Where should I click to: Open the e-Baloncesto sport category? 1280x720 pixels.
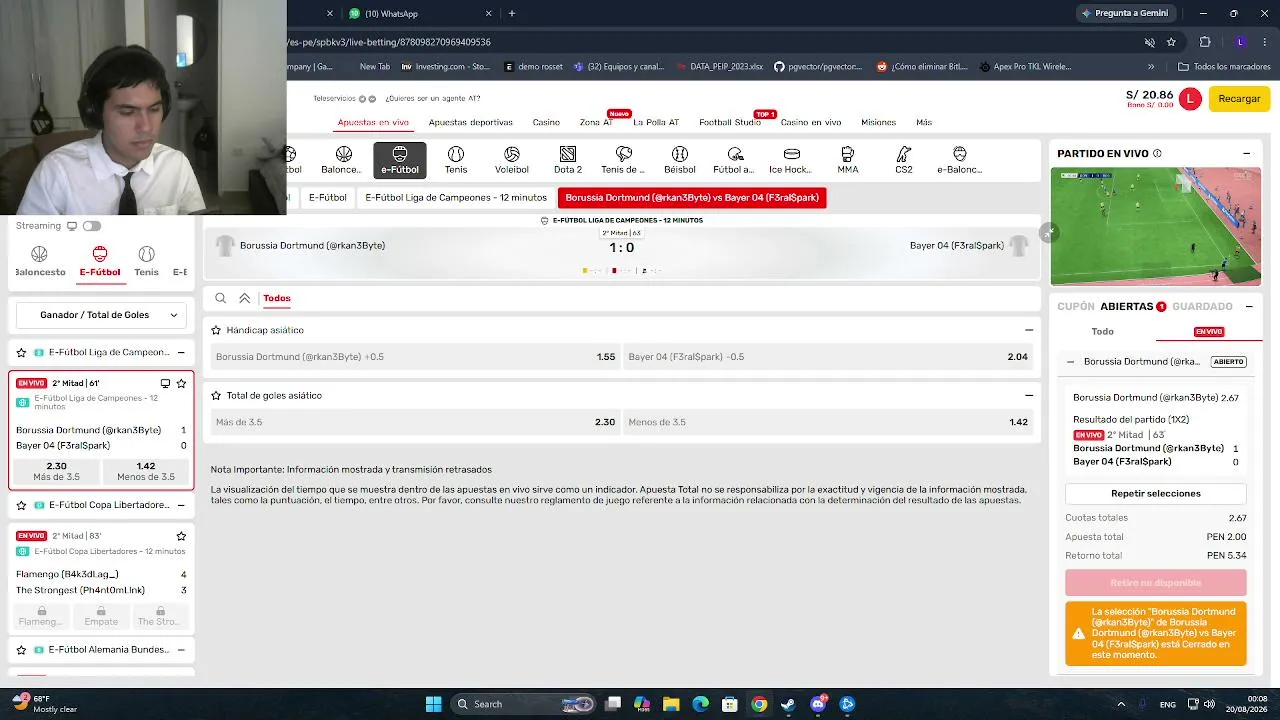coord(960,160)
